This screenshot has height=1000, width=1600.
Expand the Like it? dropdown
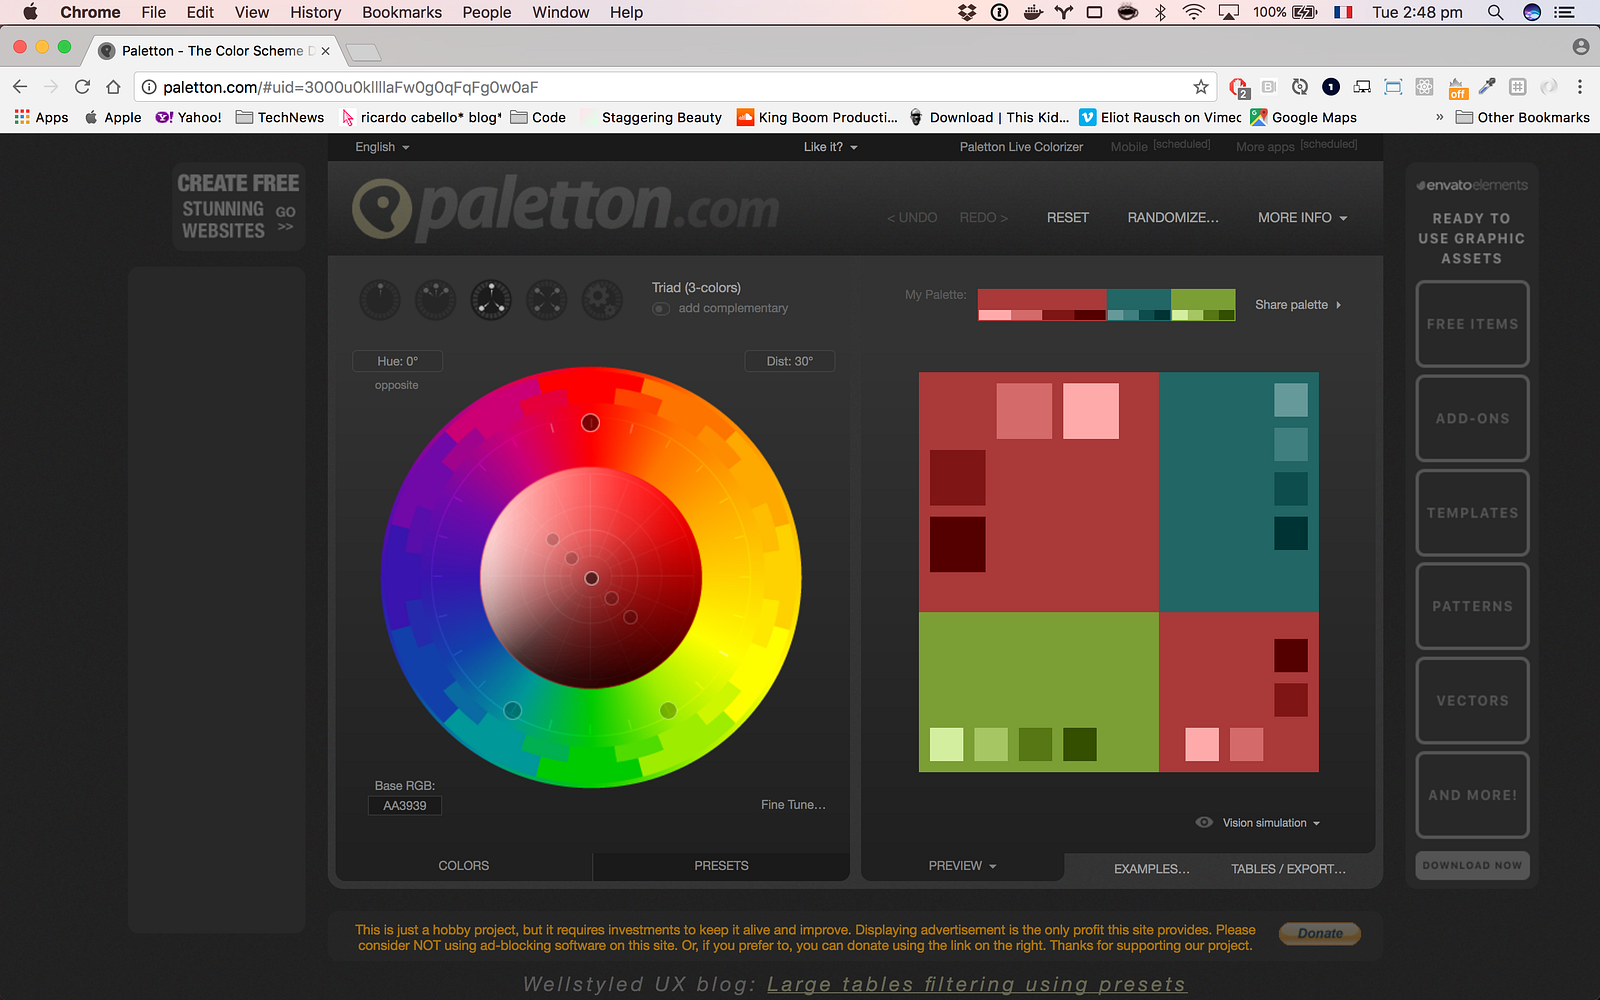pos(831,147)
